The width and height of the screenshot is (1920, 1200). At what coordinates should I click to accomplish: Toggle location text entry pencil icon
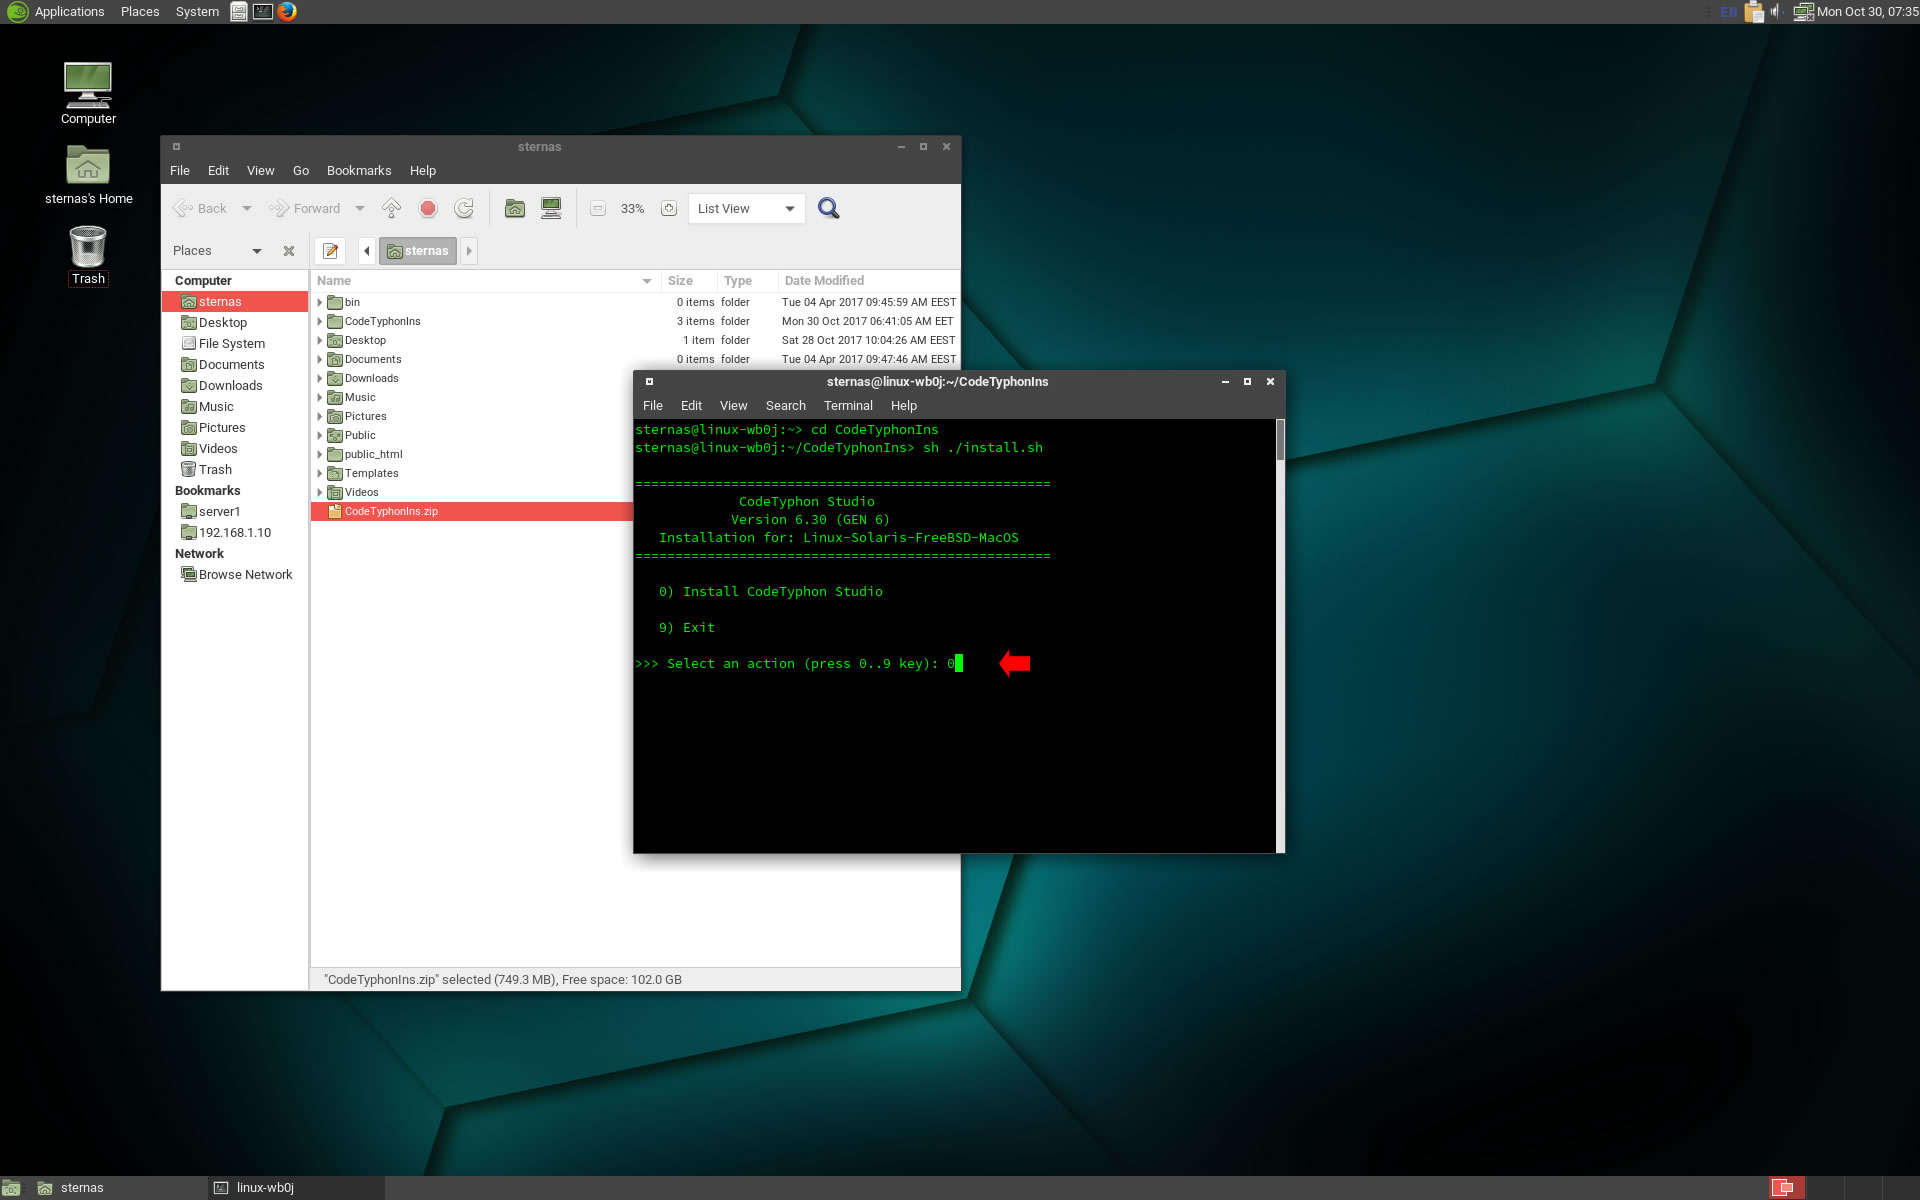tap(330, 250)
